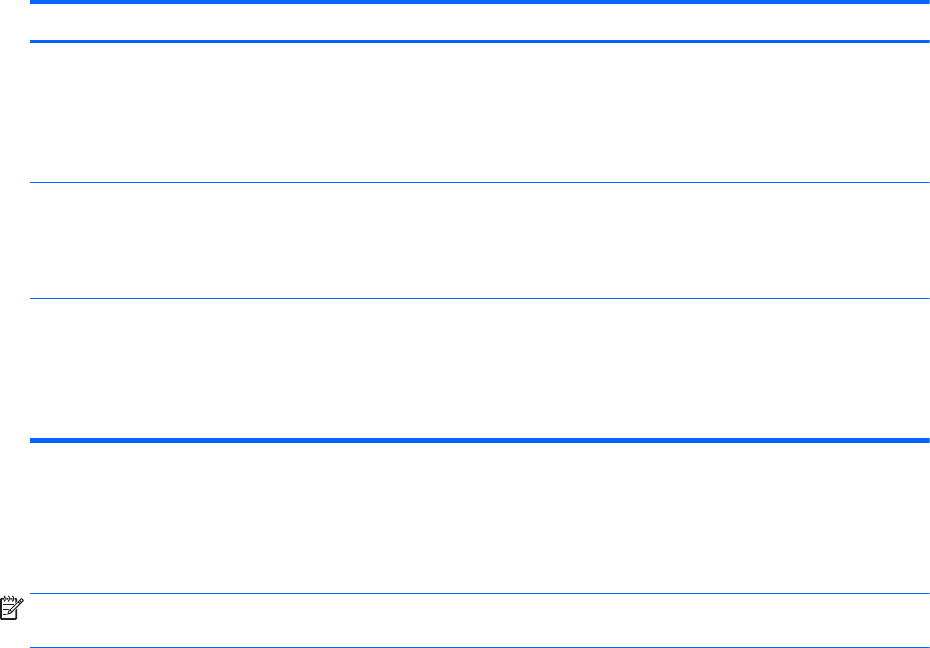Click the notepad-and-pencil note icon
Viewport: 930px width, 648px height.
coord(12,608)
